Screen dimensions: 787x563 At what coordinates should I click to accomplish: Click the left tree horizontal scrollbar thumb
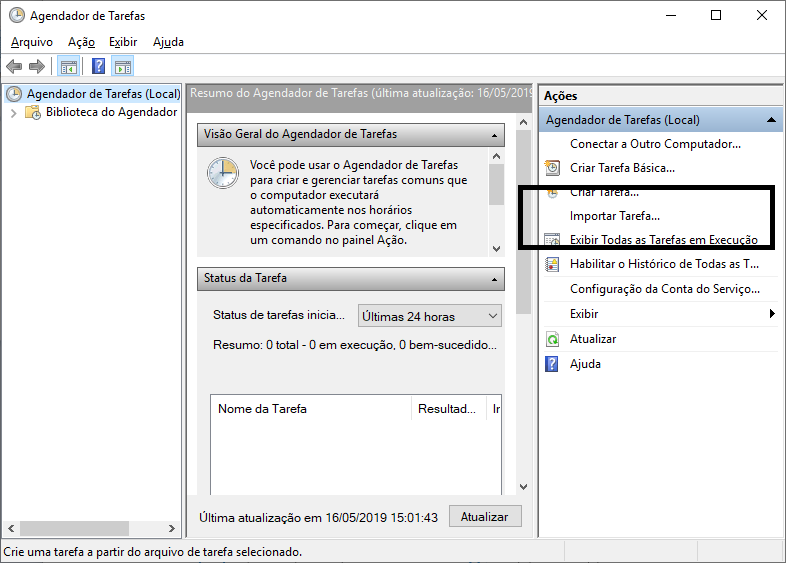pyautogui.click(x=74, y=528)
